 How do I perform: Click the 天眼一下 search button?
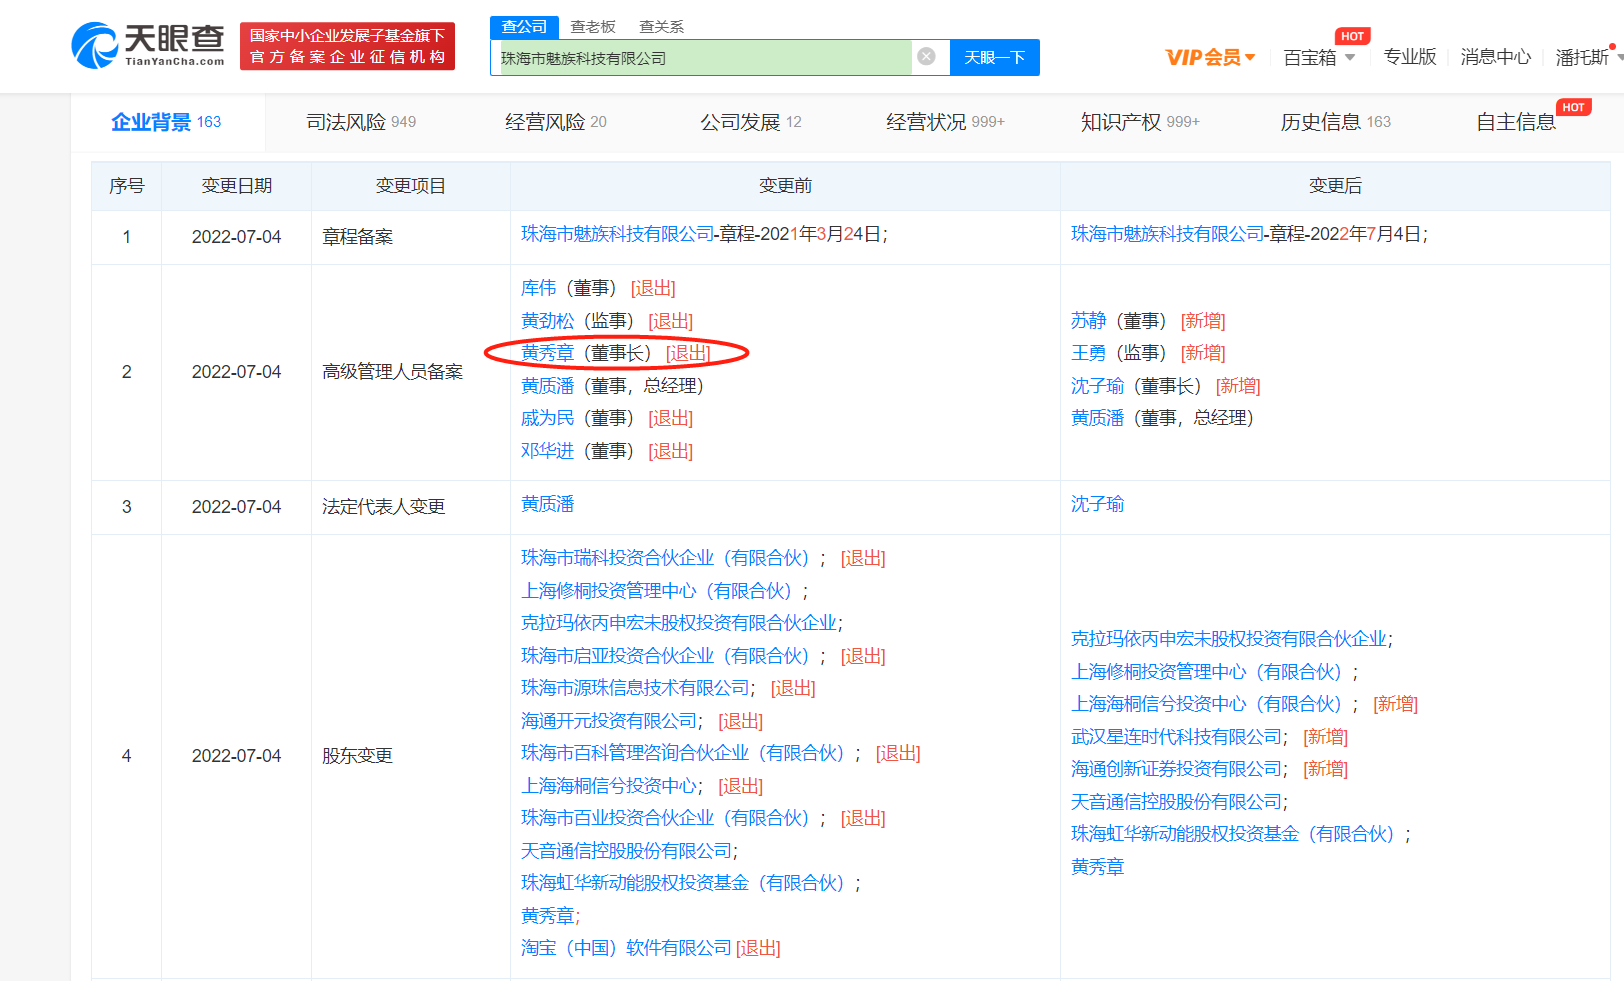(994, 58)
